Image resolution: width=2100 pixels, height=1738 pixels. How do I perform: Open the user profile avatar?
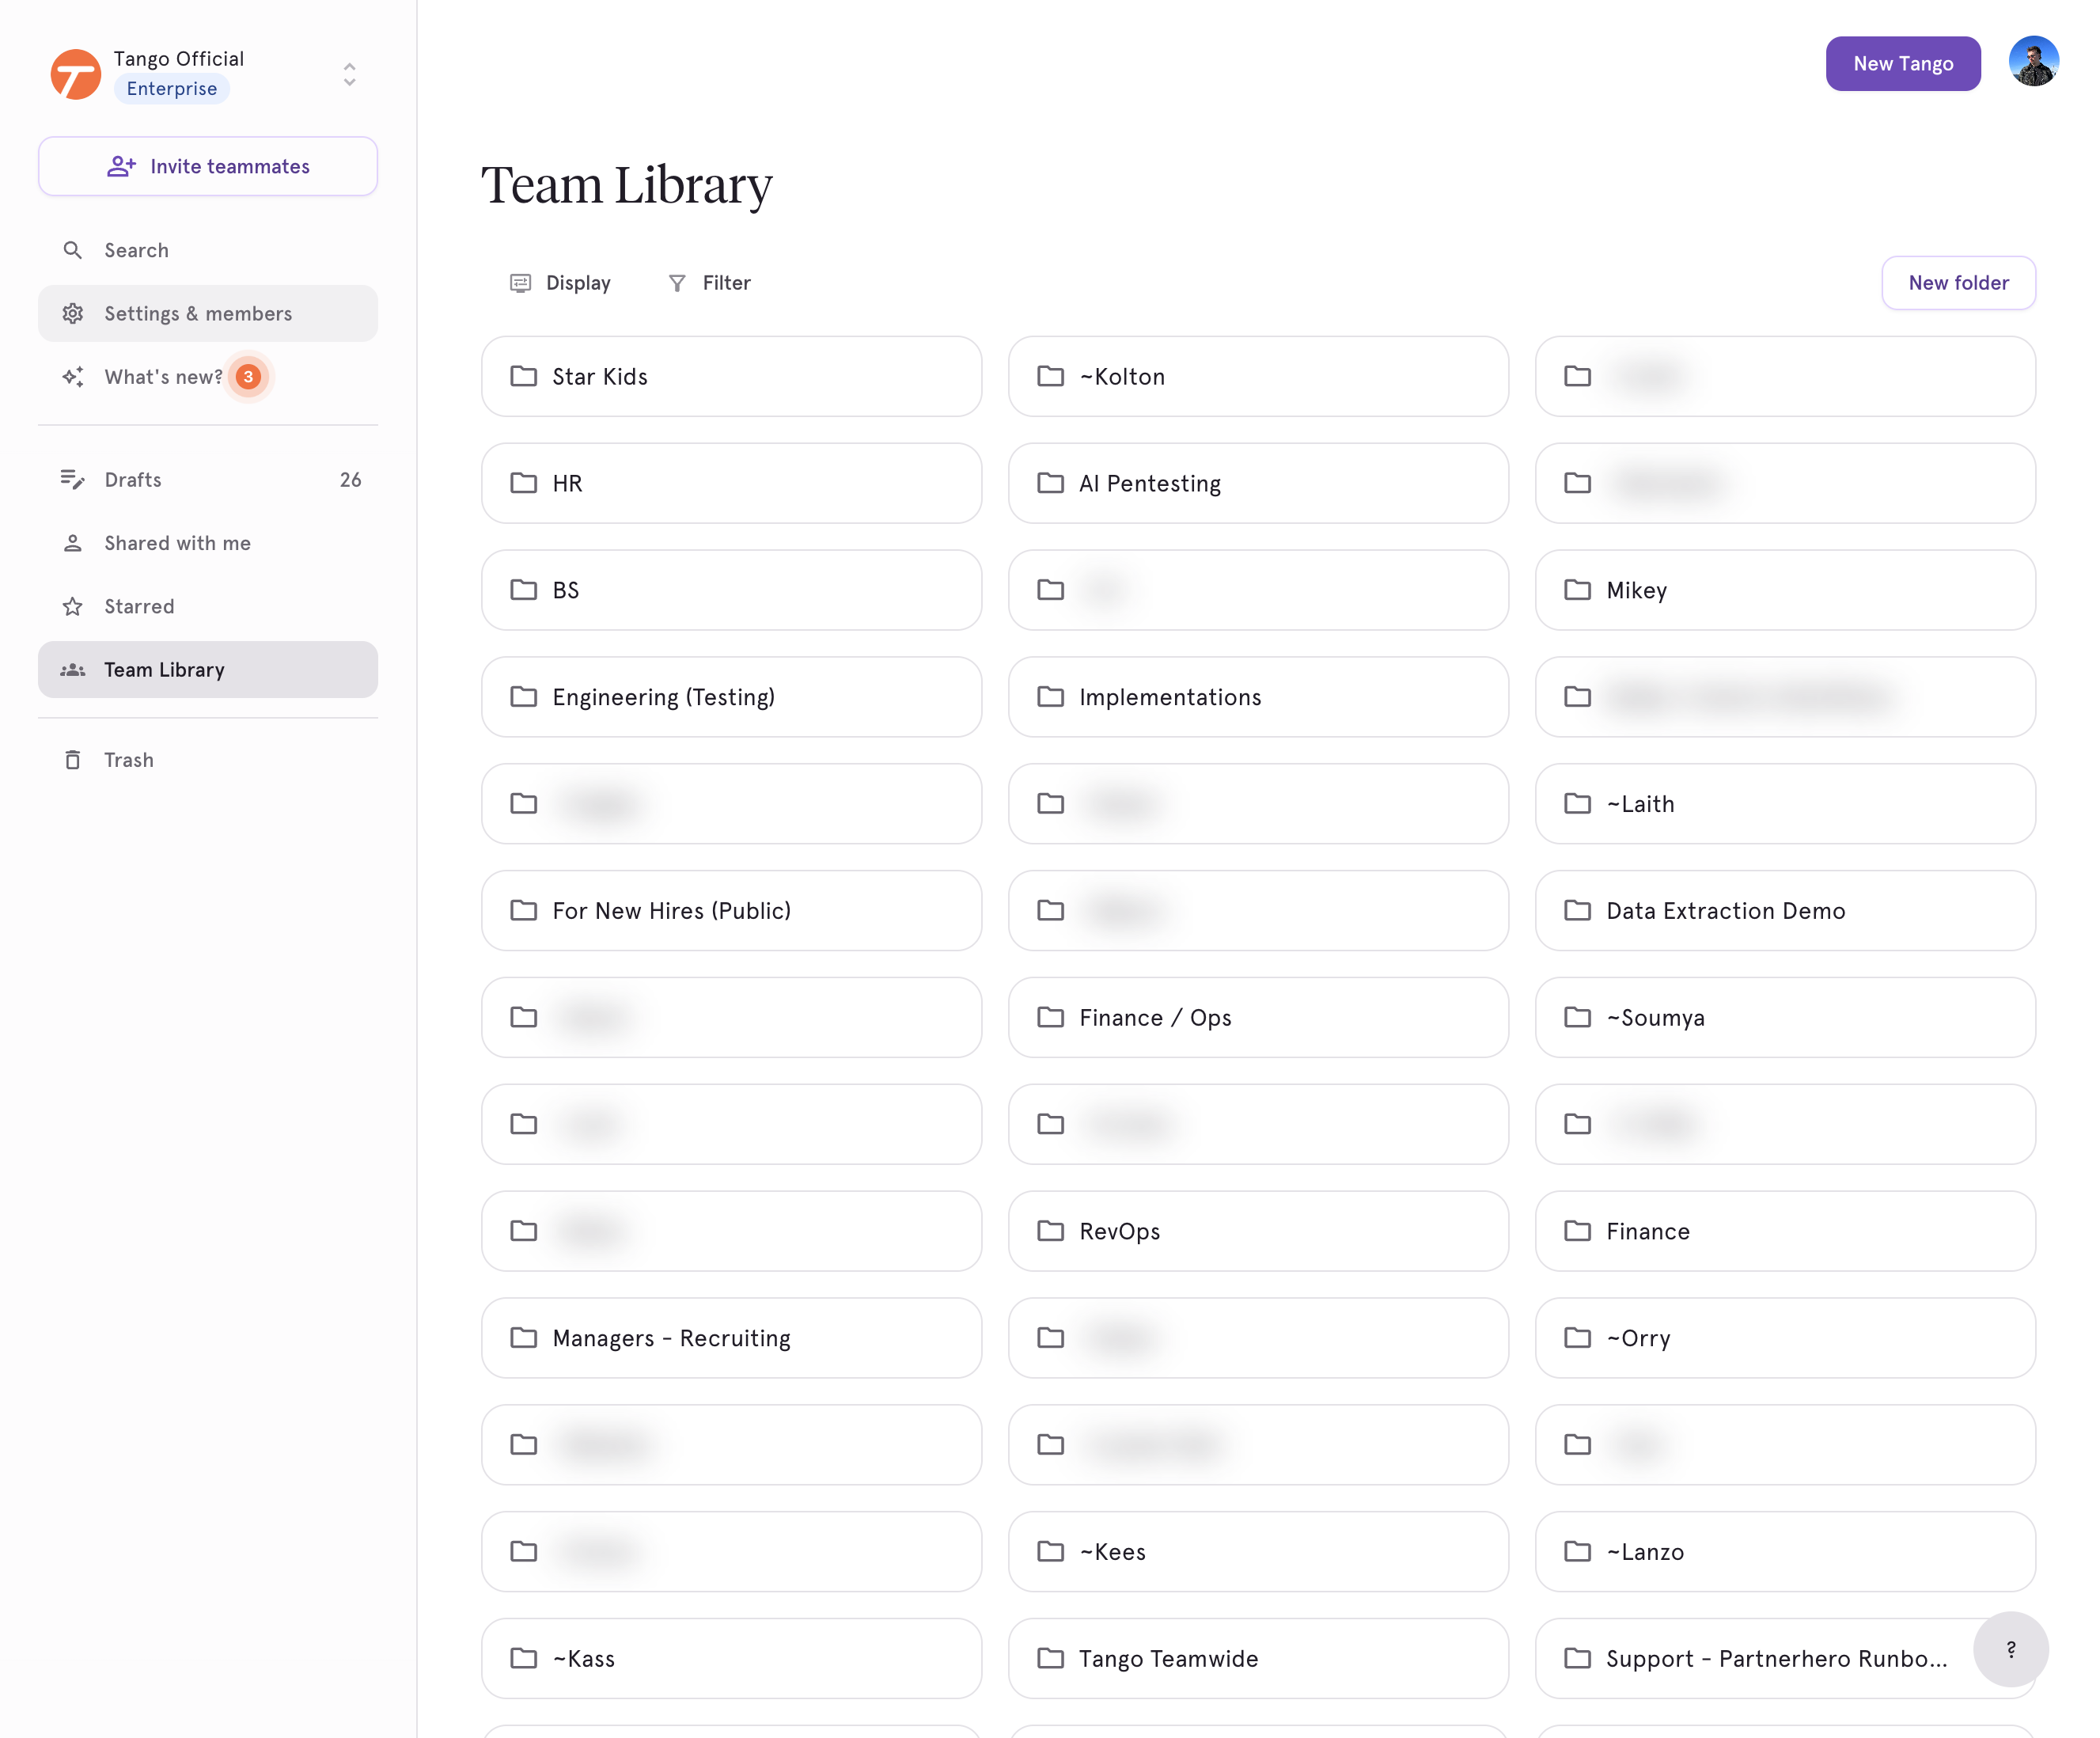click(2033, 62)
